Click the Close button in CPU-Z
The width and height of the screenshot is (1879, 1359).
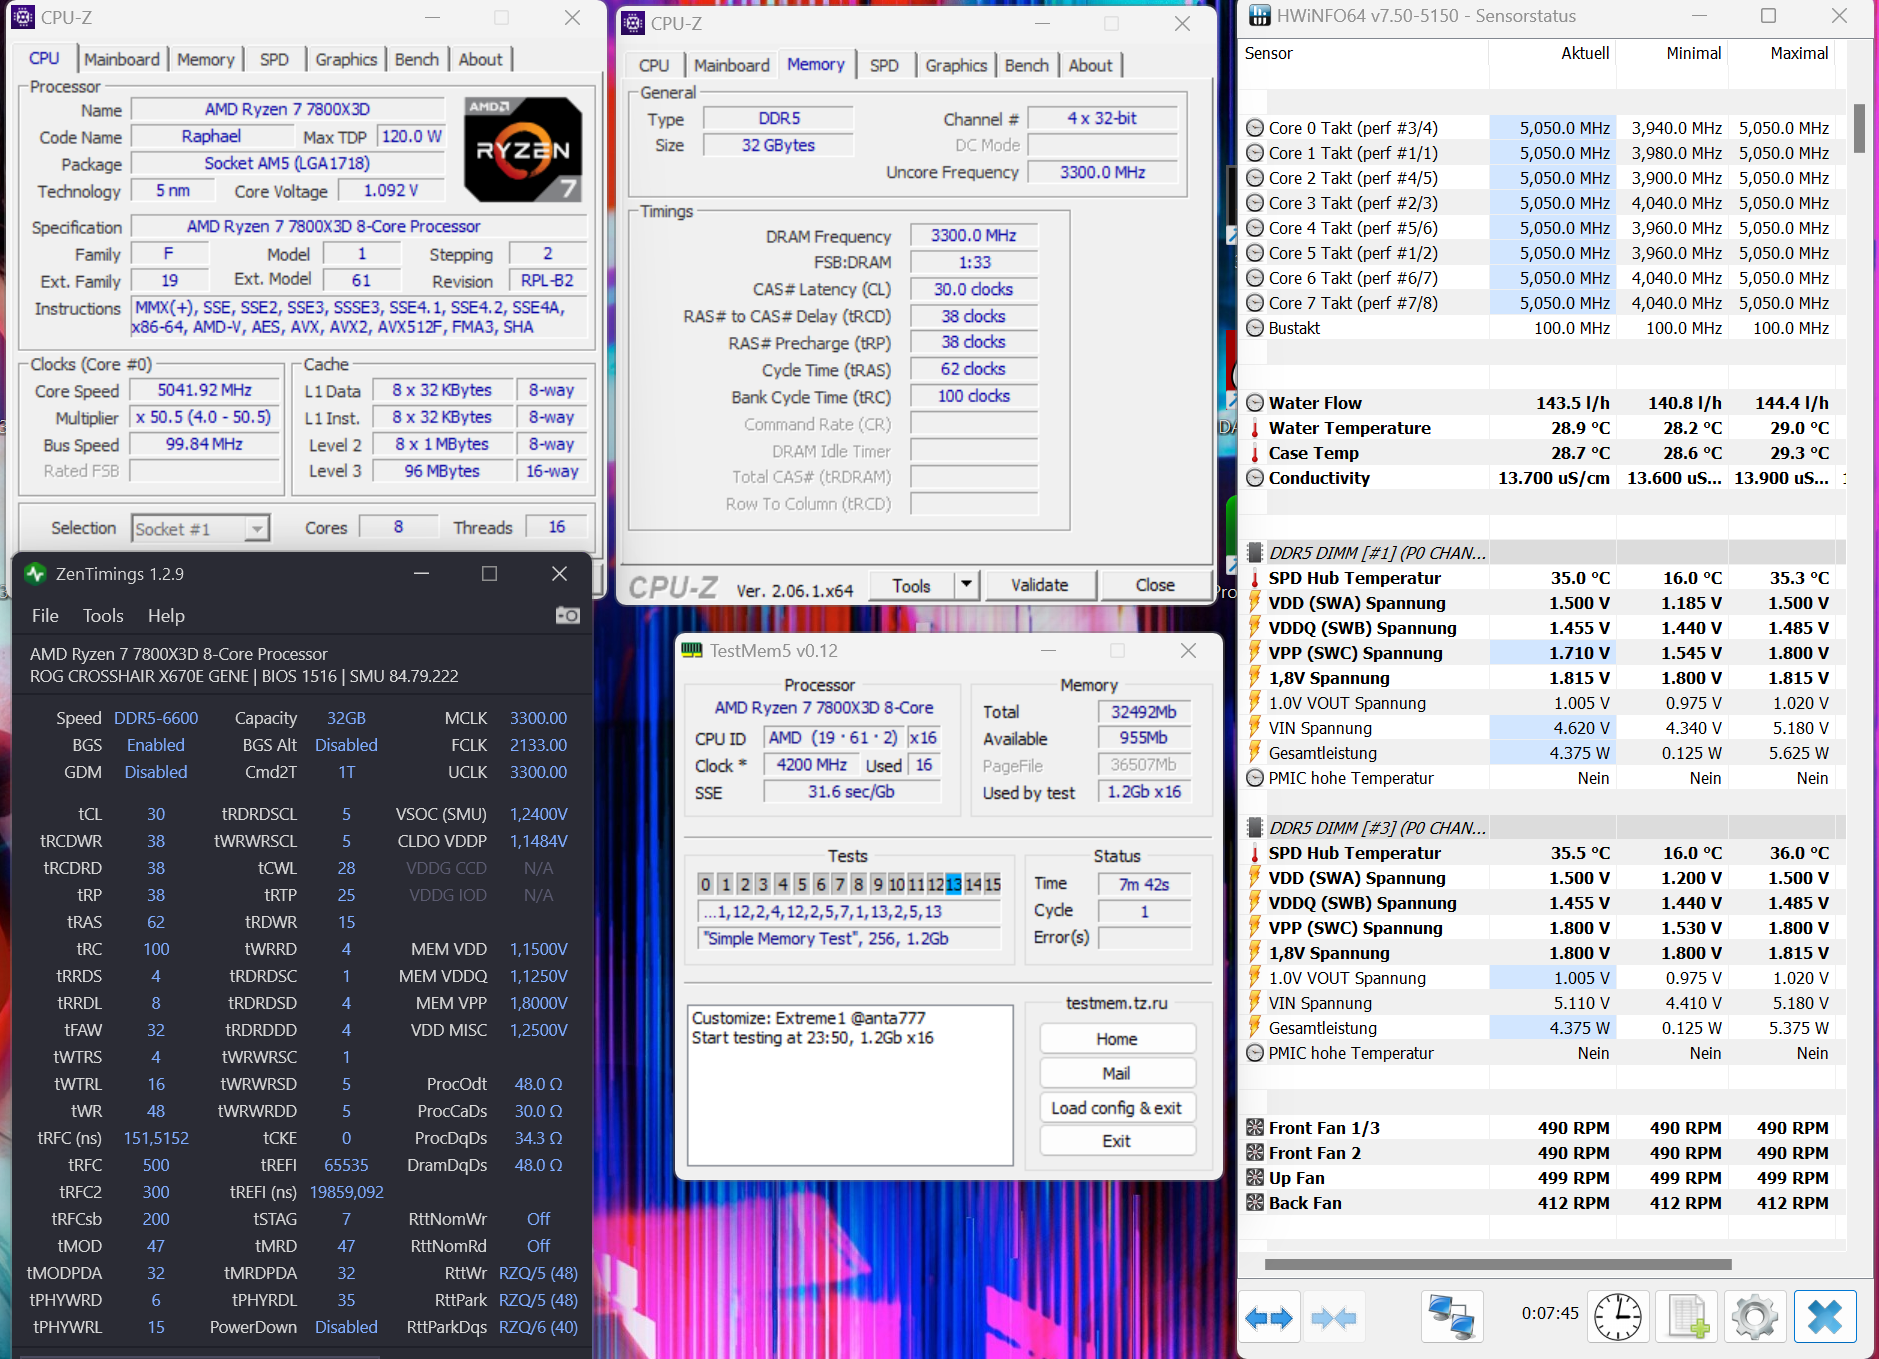coord(1155,585)
